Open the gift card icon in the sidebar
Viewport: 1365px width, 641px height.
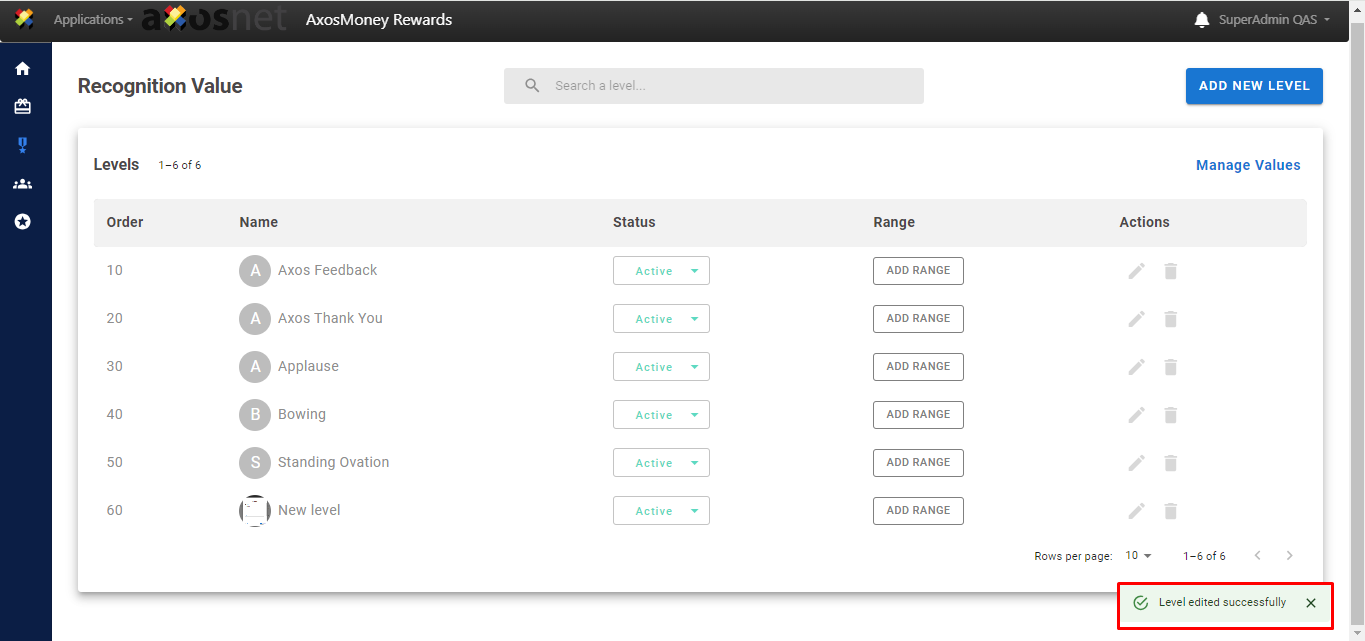[x=22, y=107]
